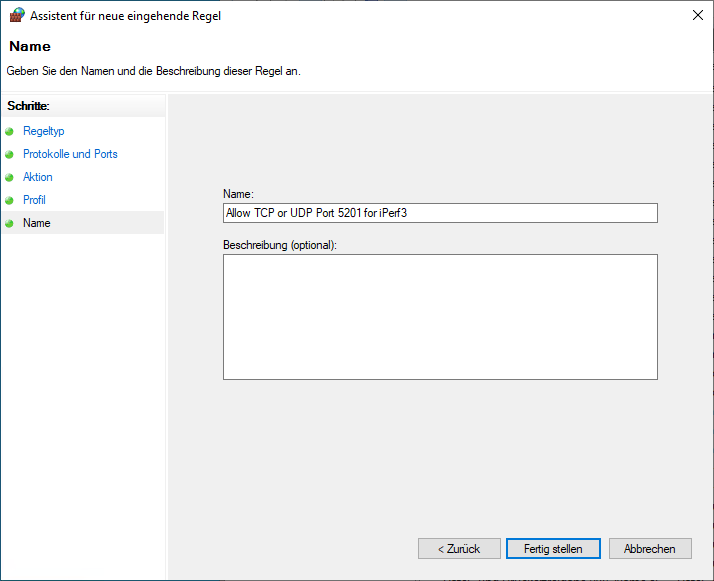Click into the rule Name text field

[x=440, y=213]
